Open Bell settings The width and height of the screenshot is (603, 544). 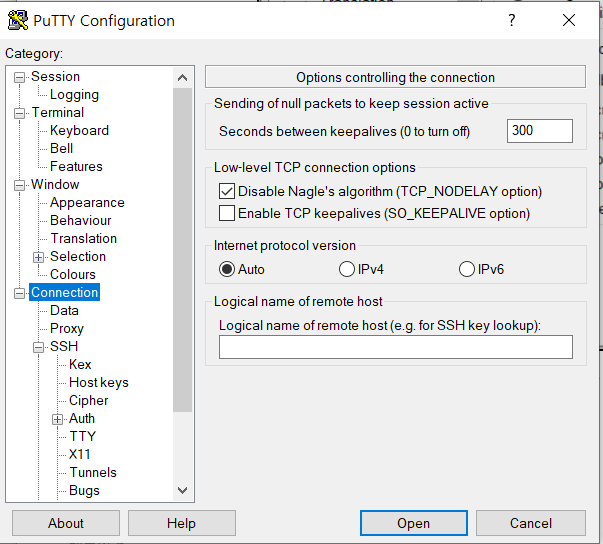62,148
